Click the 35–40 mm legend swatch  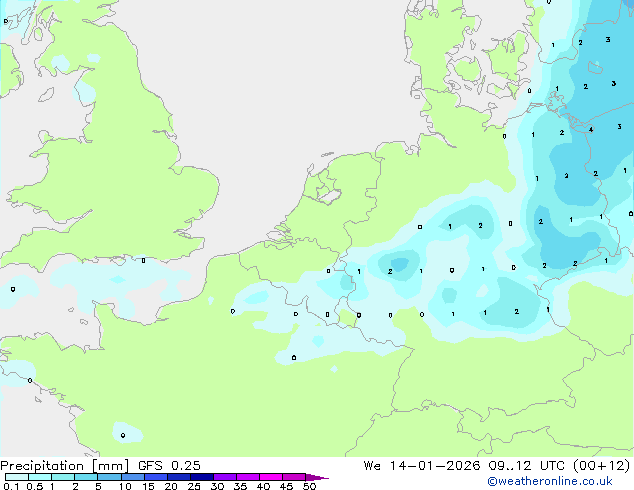click(247, 477)
